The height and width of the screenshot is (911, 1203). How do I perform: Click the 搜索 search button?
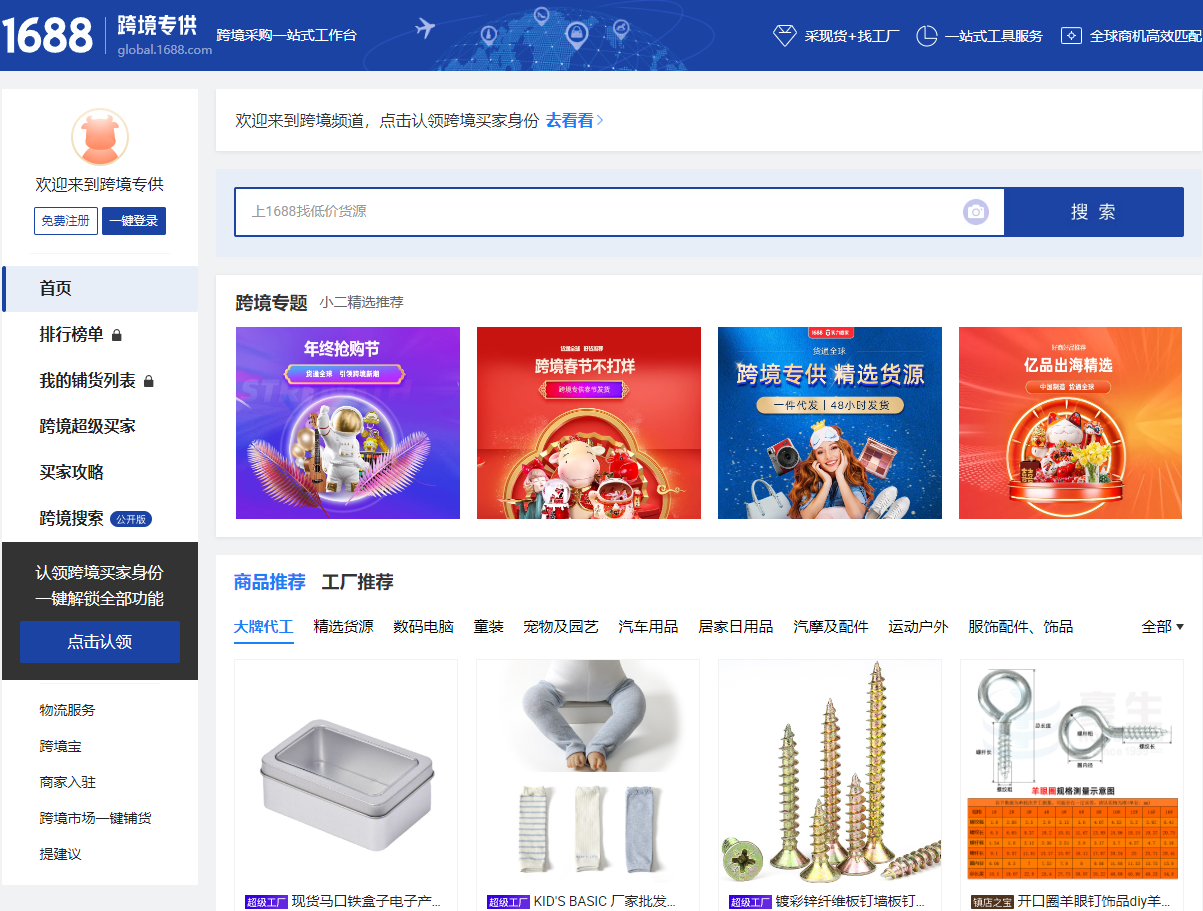pyautogui.click(x=1093, y=212)
